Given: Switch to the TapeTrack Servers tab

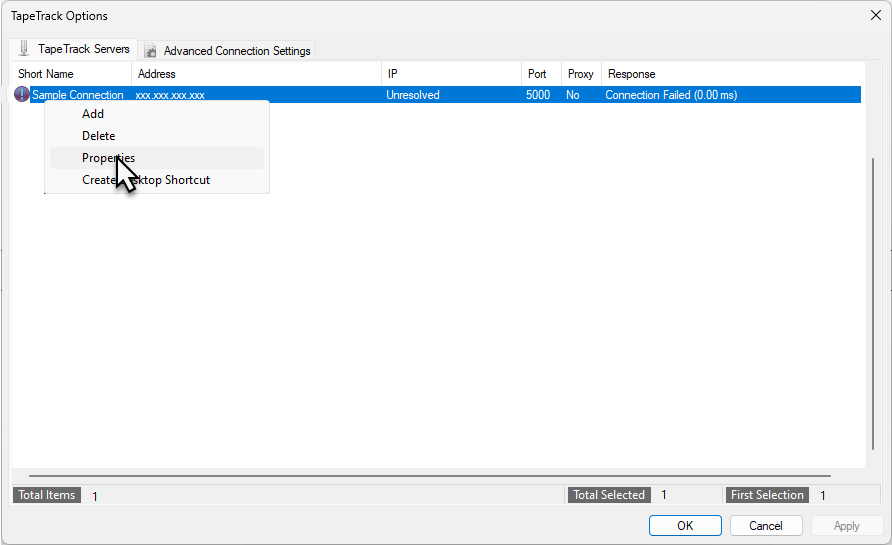Looking at the screenshot, I should pyautogui.click(x=73, y=49).
